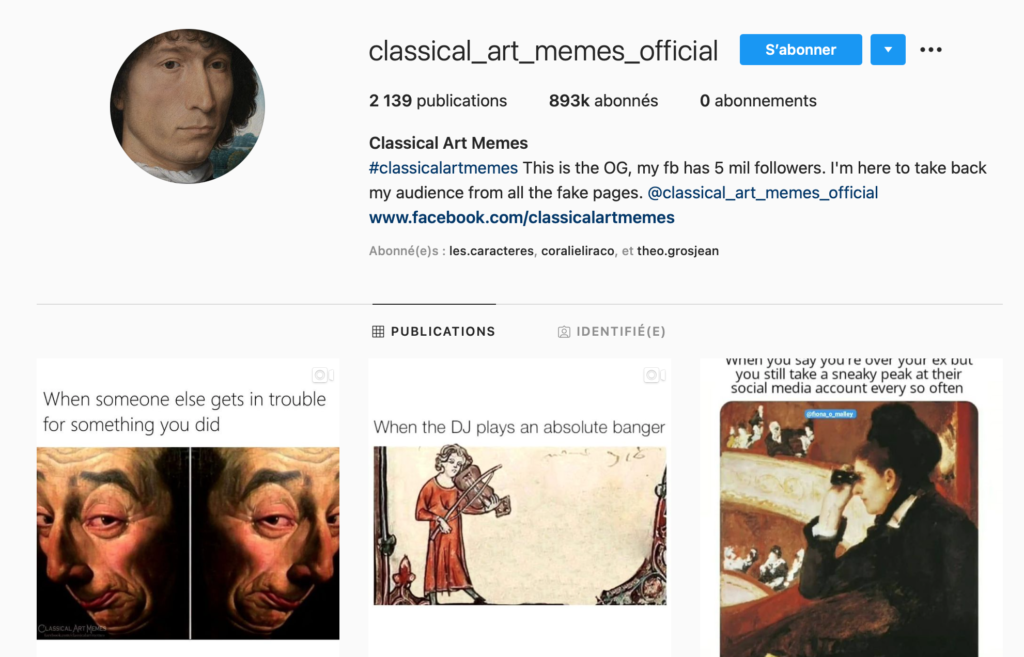The width and height of the screenshot is (1024, 657).
Task: Open the 0 abonnements following list
Action: click(758, 101)
